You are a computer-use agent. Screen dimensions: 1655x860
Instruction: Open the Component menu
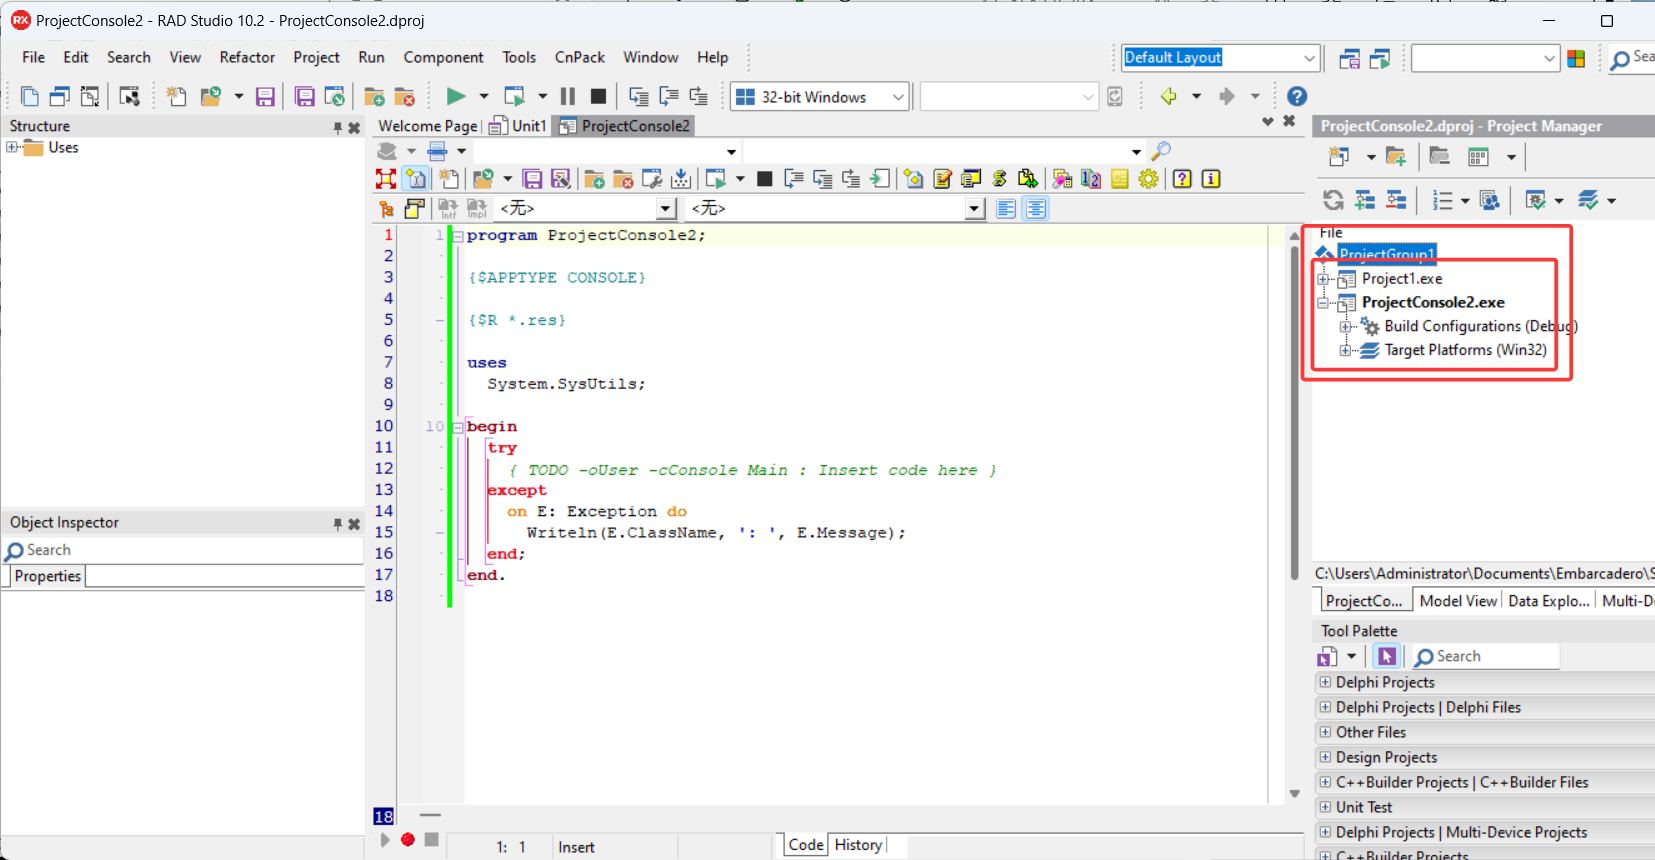click(443, 57)
